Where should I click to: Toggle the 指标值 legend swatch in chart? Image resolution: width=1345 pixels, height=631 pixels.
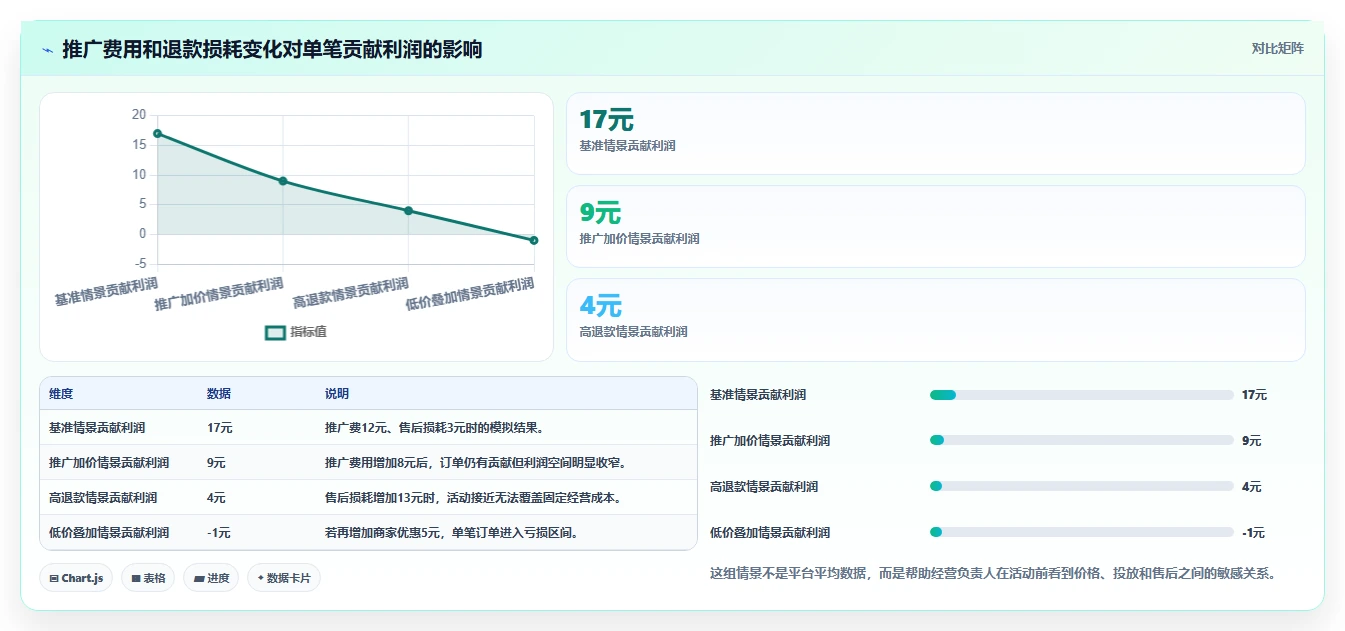tap(275, 332)
